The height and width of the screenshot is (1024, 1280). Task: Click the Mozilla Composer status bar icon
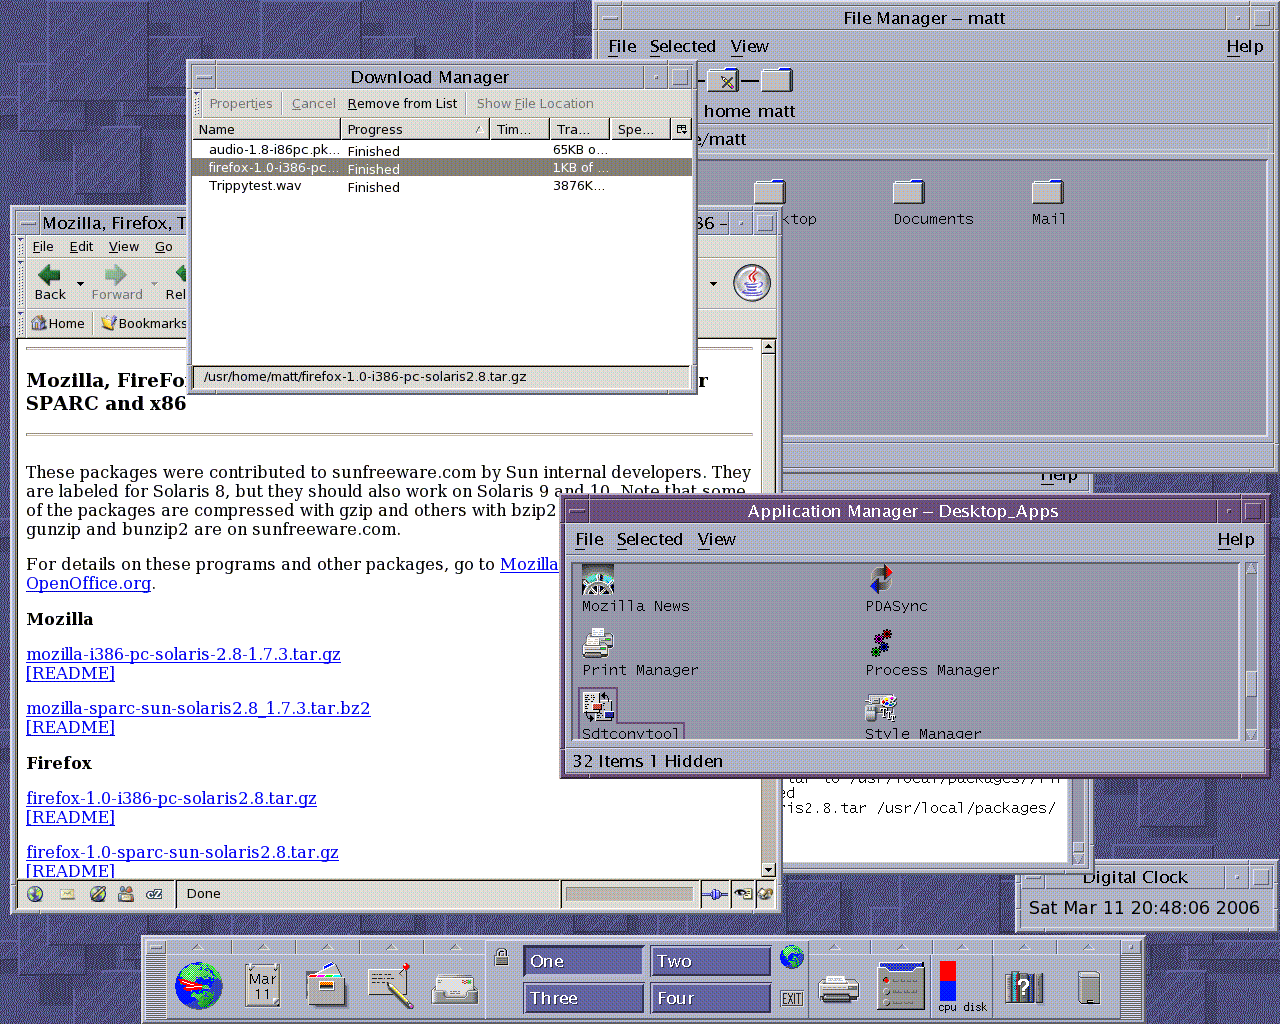[97, 894]
